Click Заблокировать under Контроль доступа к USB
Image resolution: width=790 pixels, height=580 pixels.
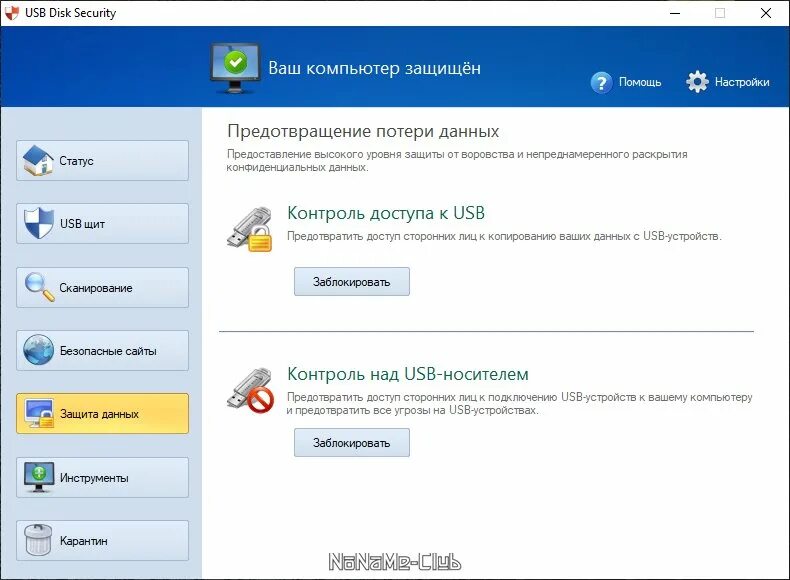click(352, 282)
